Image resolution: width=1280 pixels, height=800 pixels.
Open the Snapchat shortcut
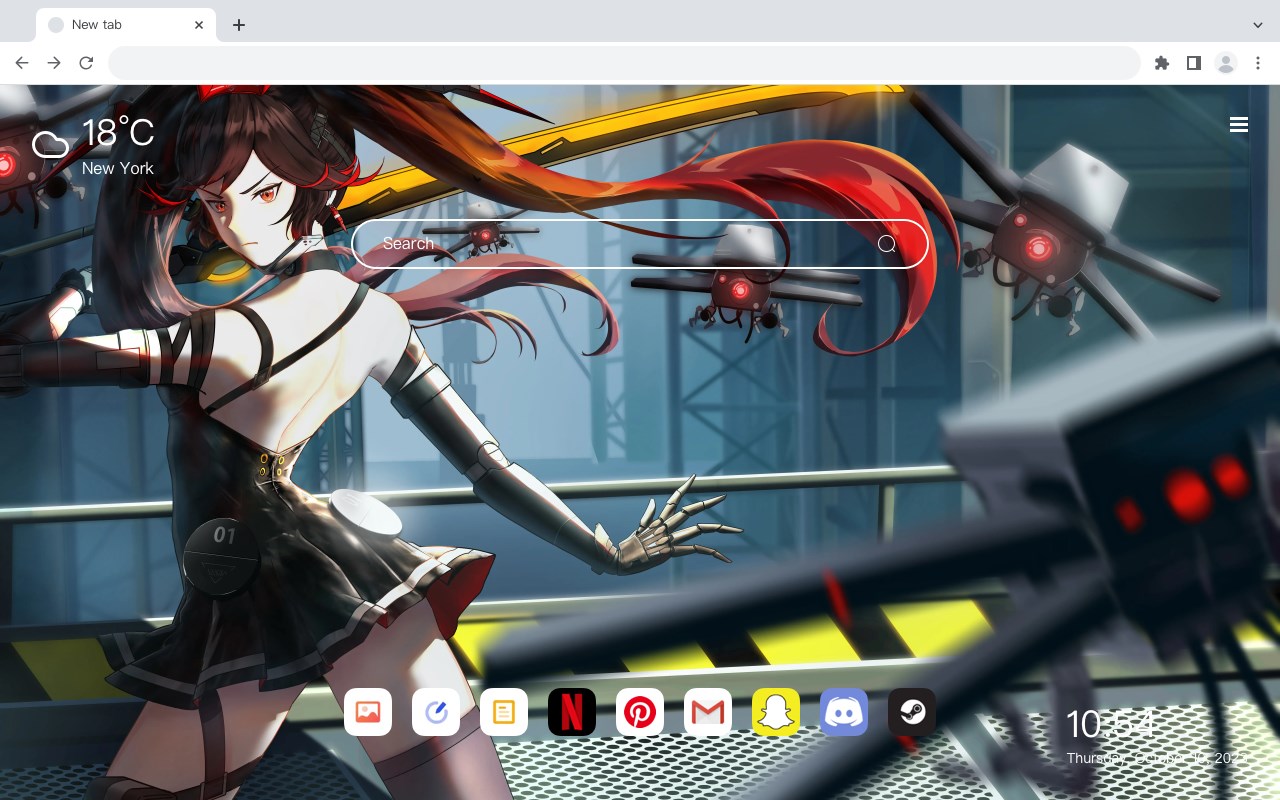776,712
